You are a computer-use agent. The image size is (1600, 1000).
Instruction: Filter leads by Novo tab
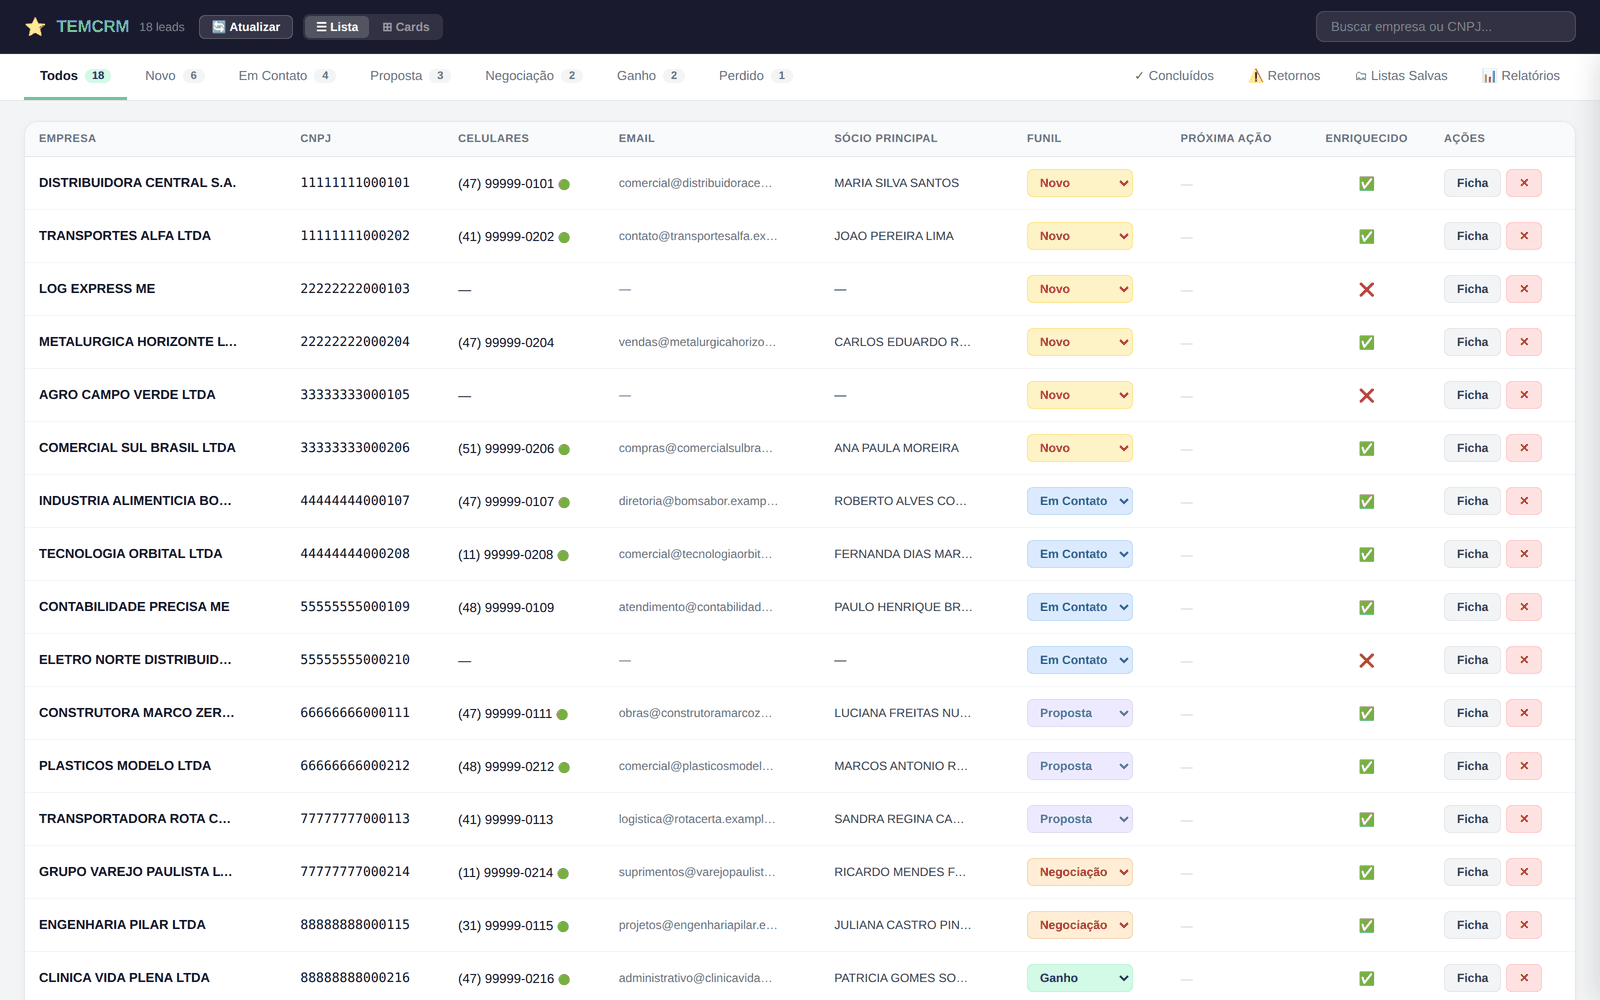[174, 76]
